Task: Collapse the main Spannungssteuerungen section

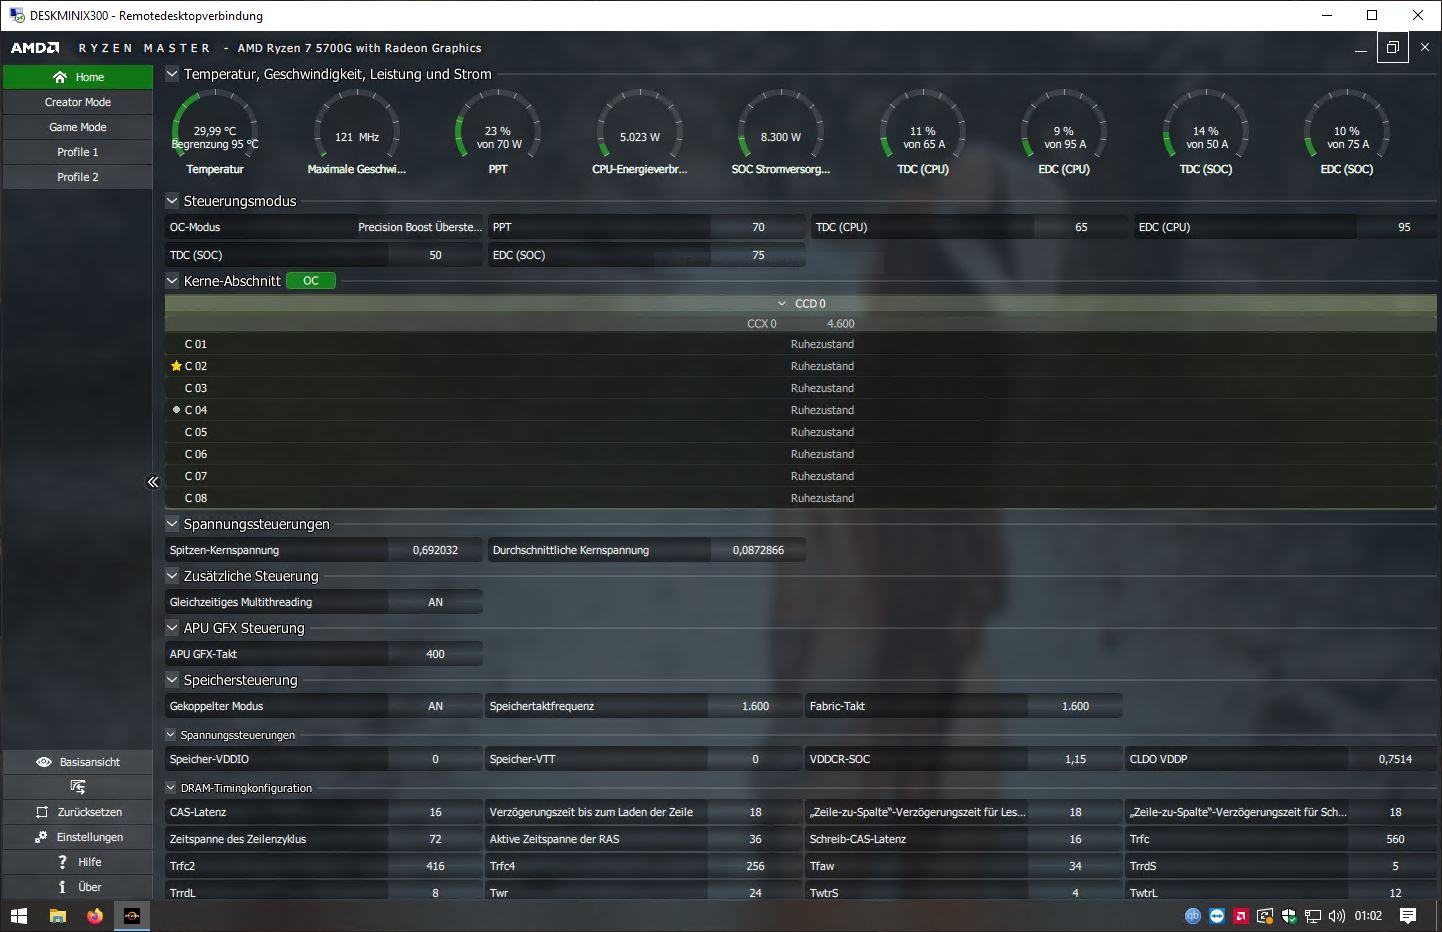Action: coord(172,524)
